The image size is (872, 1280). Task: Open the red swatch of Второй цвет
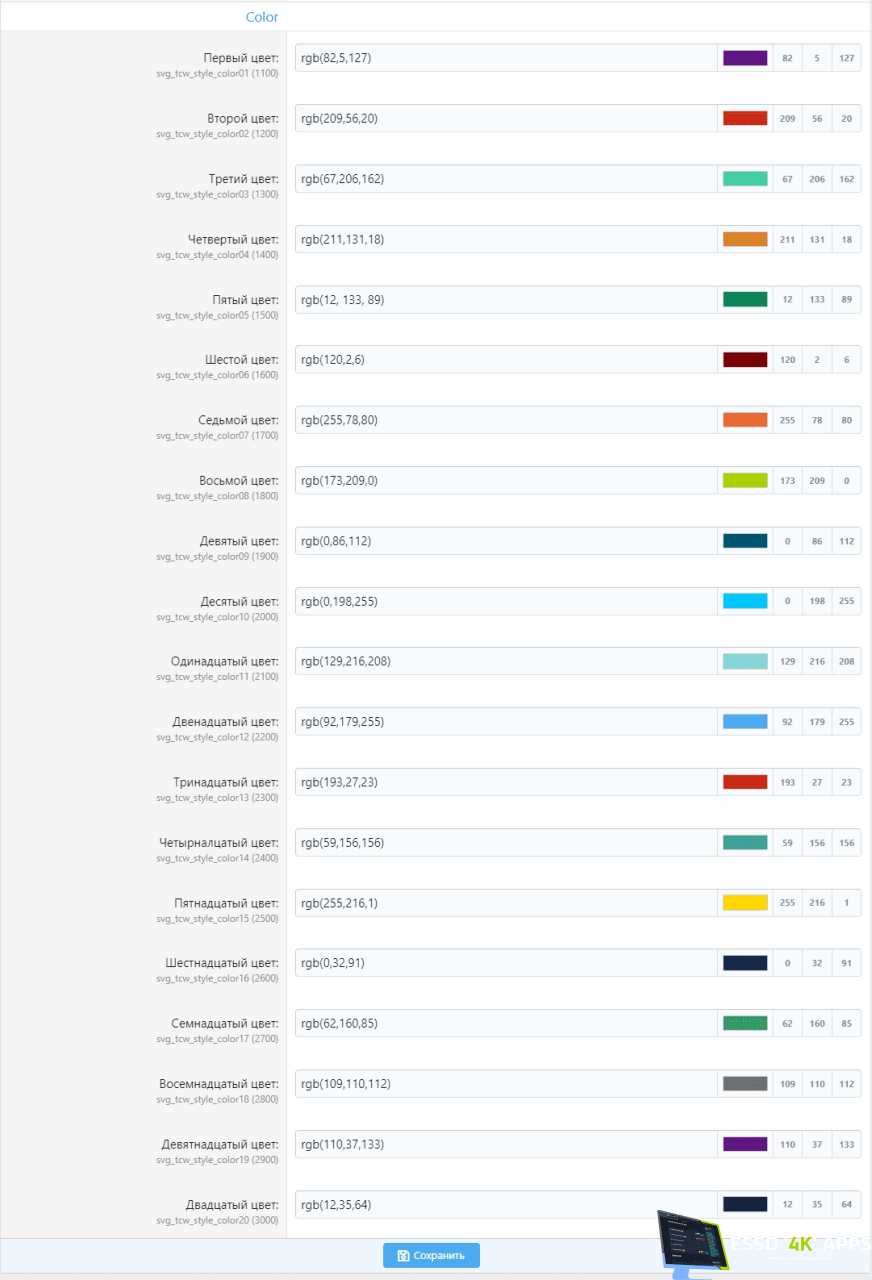[x=745, y=118]
